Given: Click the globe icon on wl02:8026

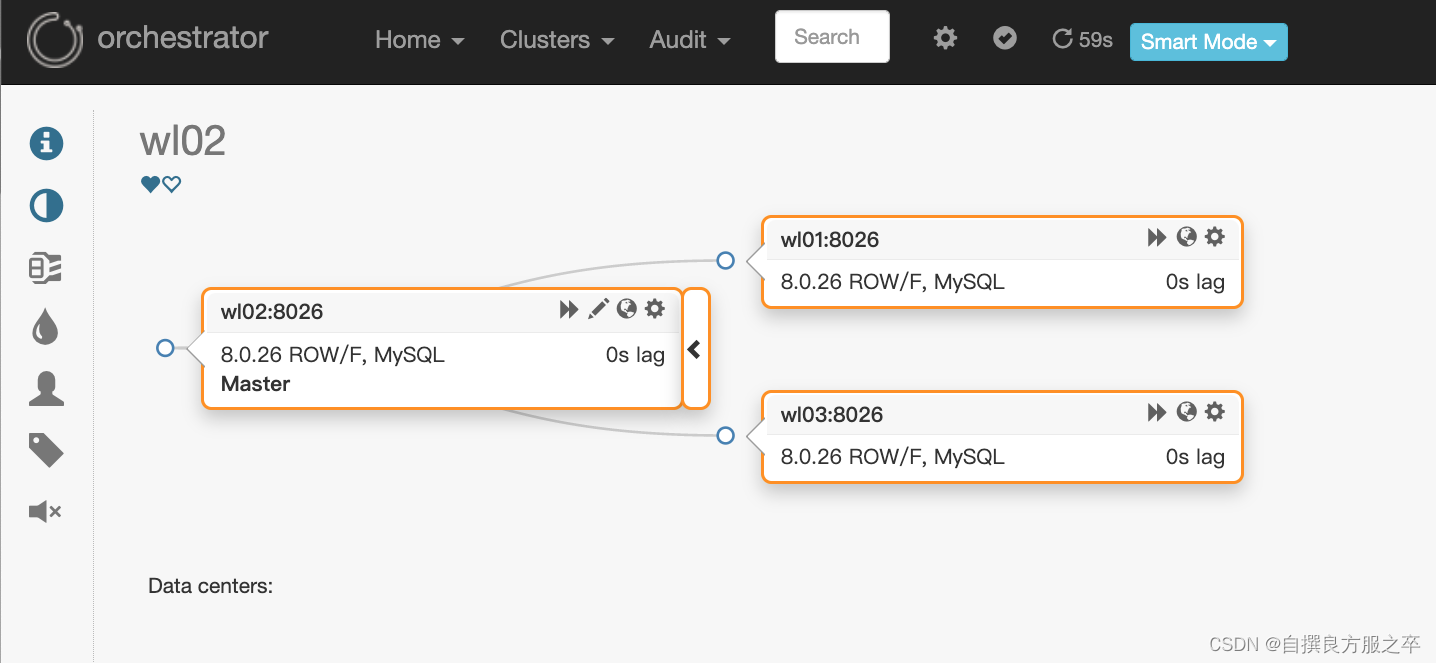Looking at the screenshot, I should pos(627,309).
